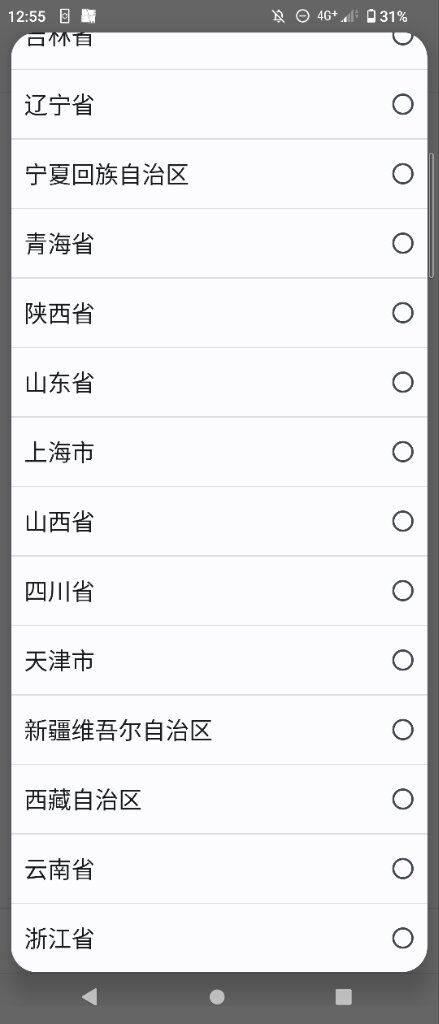The height and width of the screenshot is (1024, 439).
Task: Select 山东省 radio circle
Action: point(402,382)
